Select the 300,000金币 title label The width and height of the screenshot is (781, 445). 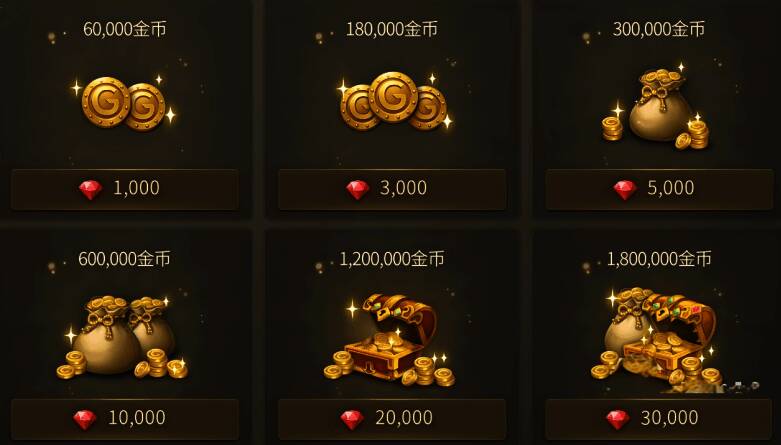(x=659, y=29)
